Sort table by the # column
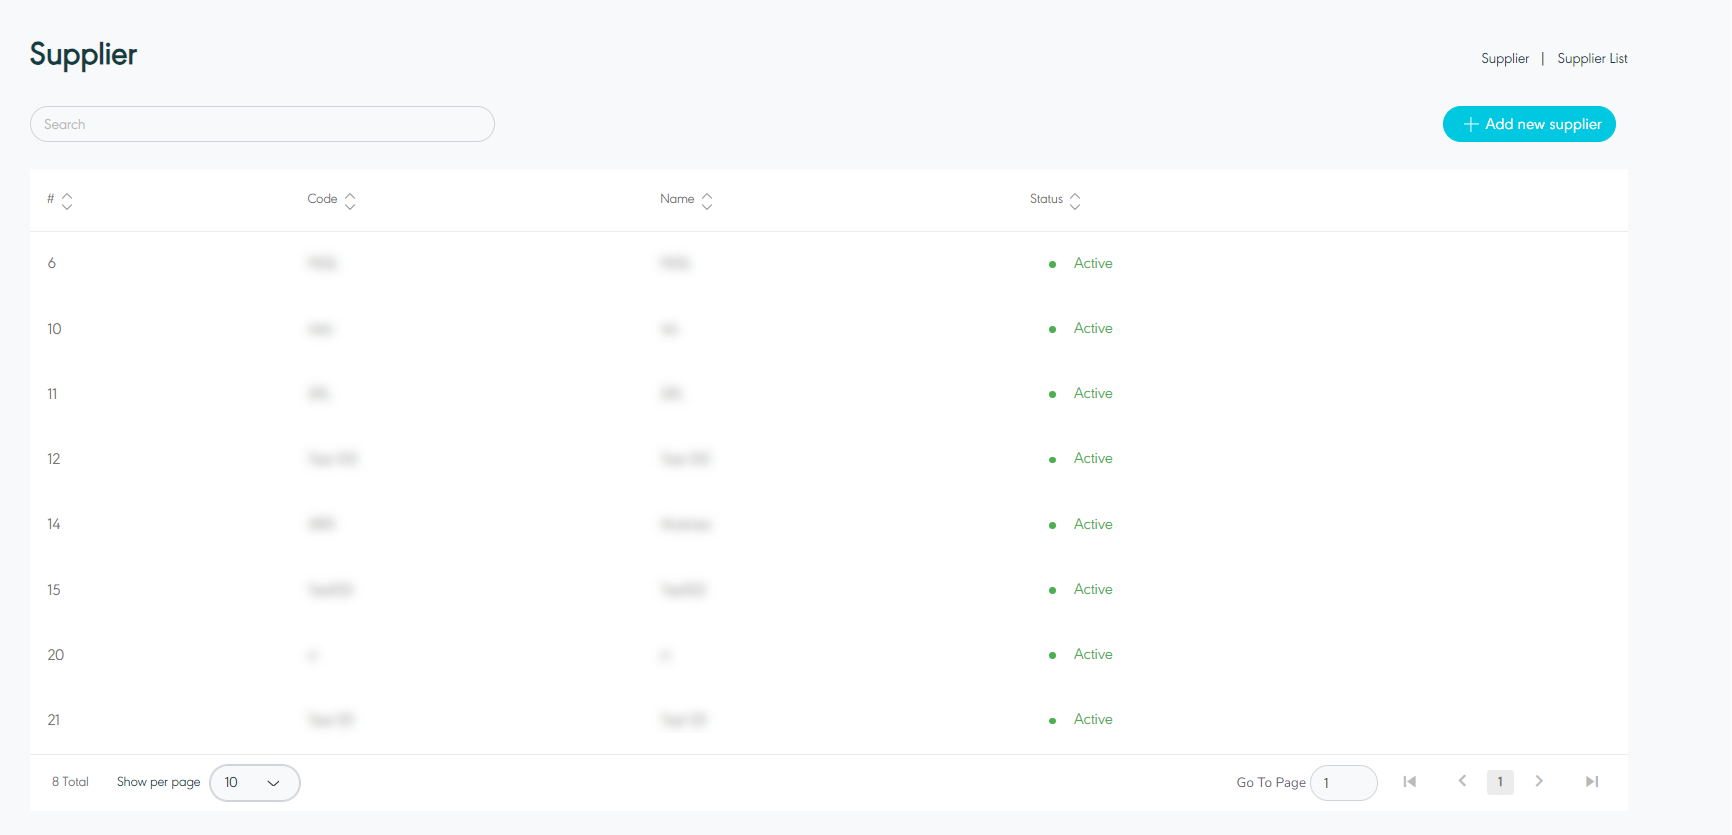The height and width of the screenshot is (835, 1732). (67, 201)
